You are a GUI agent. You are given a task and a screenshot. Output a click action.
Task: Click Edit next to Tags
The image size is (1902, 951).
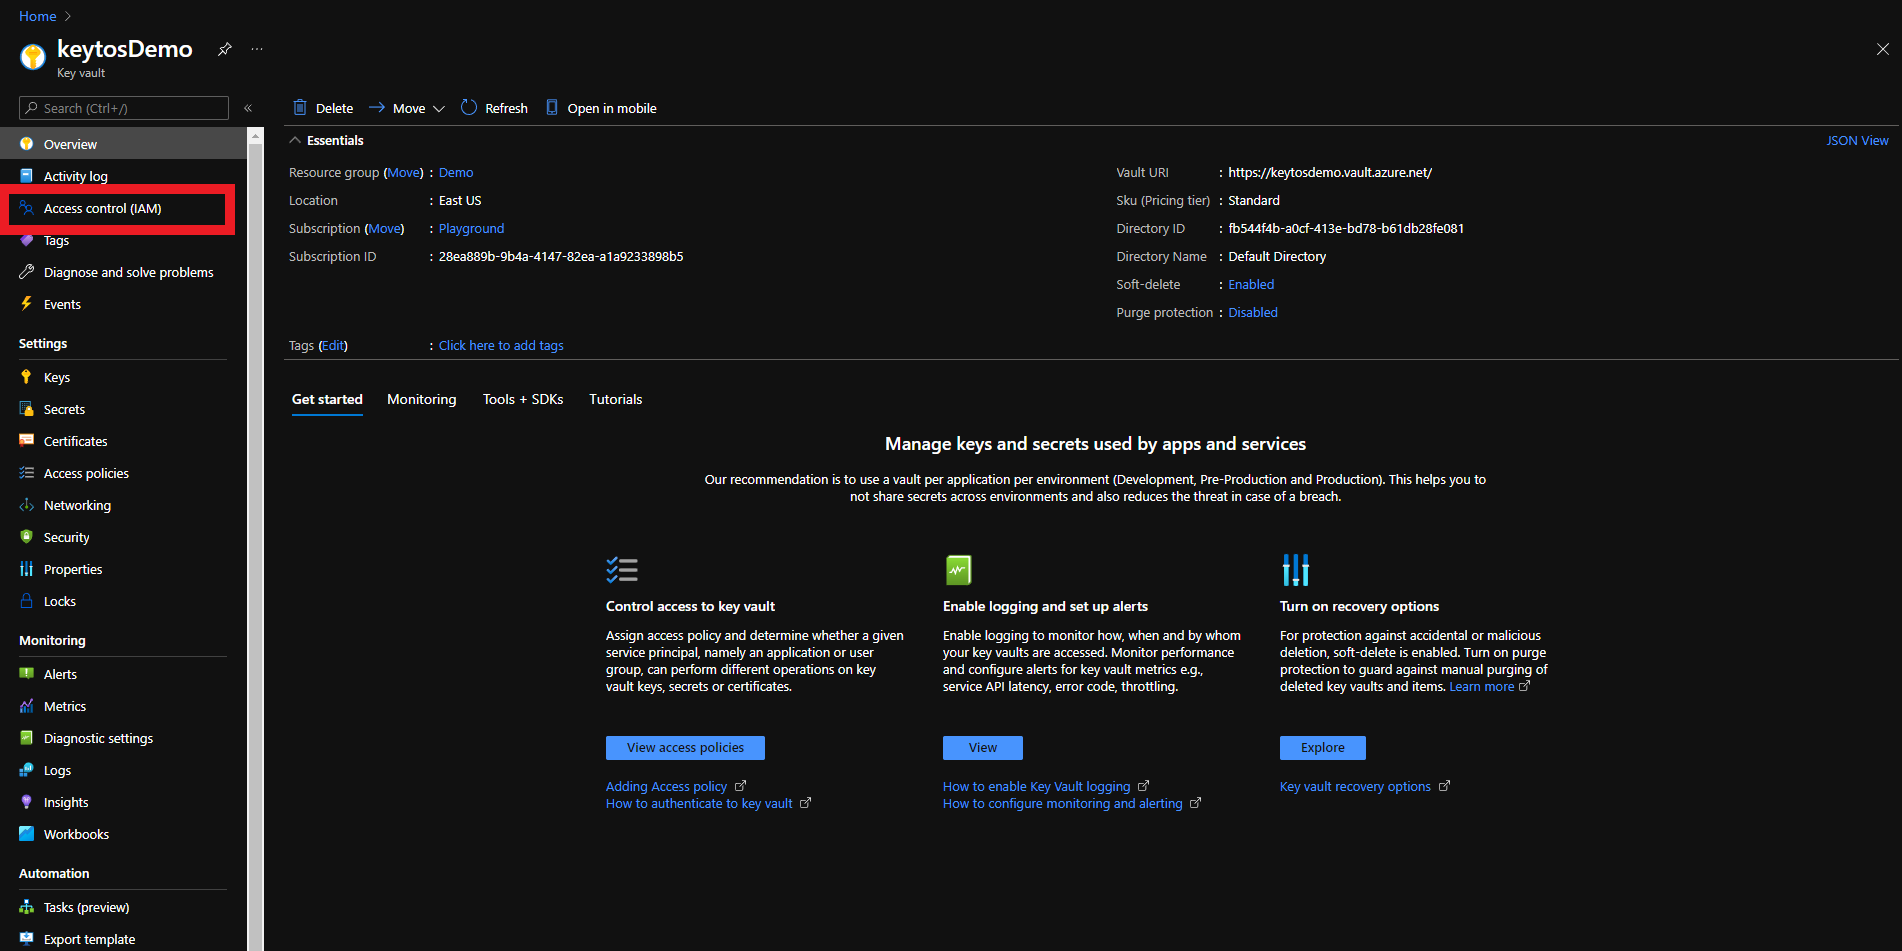click(x=333, y=345)
